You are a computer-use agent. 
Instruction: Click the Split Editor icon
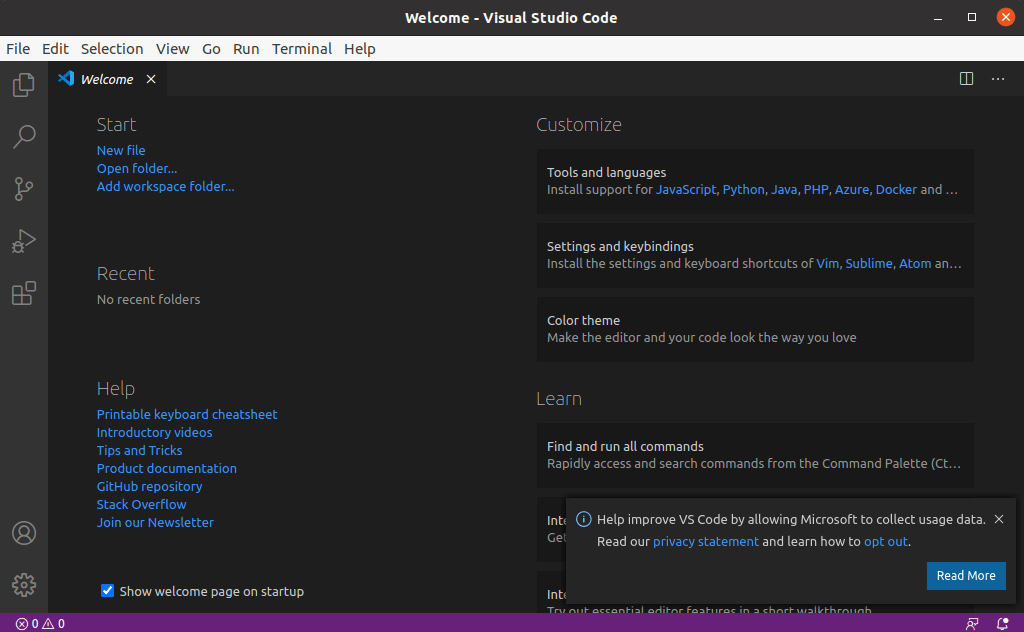pos(966,79)
